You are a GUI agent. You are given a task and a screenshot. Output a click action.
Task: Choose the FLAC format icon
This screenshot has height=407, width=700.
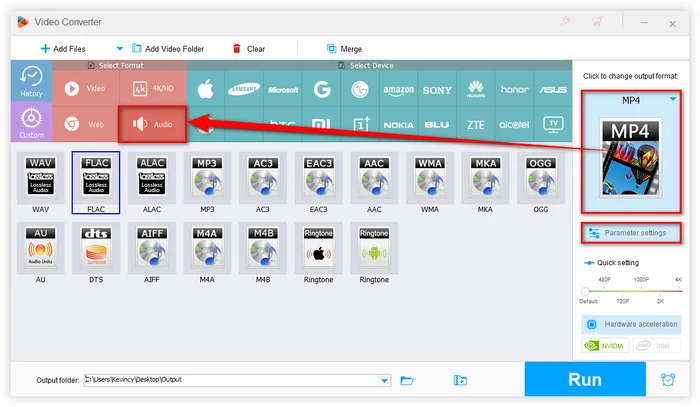(96, 178)
